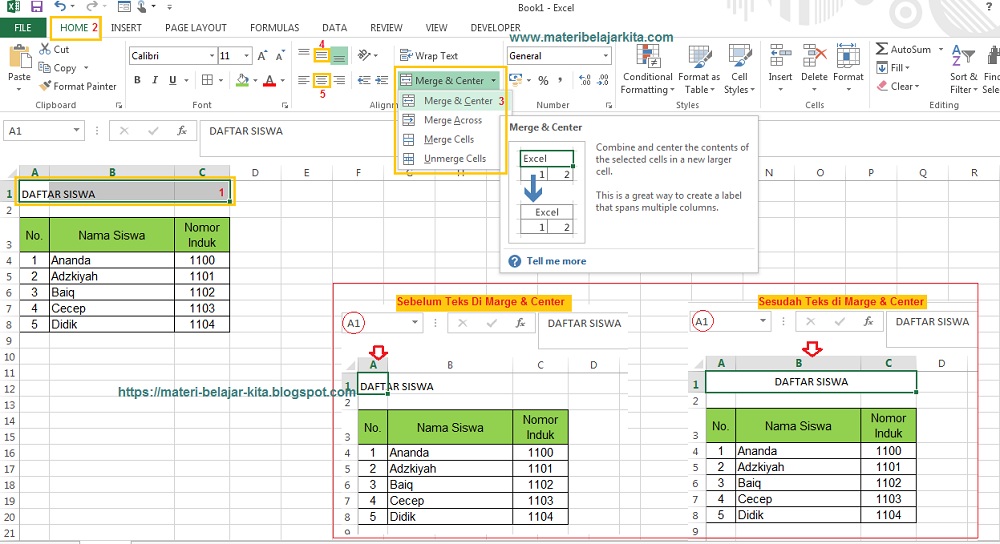Image resolution: width=1000 pixels, height=544 pixels.
Task: Toggle Underline formatting
Action: click(172, 80)
